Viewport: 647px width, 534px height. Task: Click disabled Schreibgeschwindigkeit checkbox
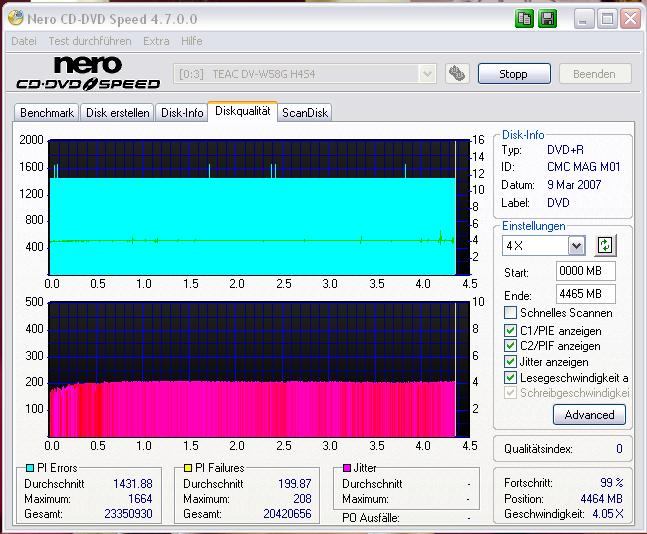[x=510, y=392]
